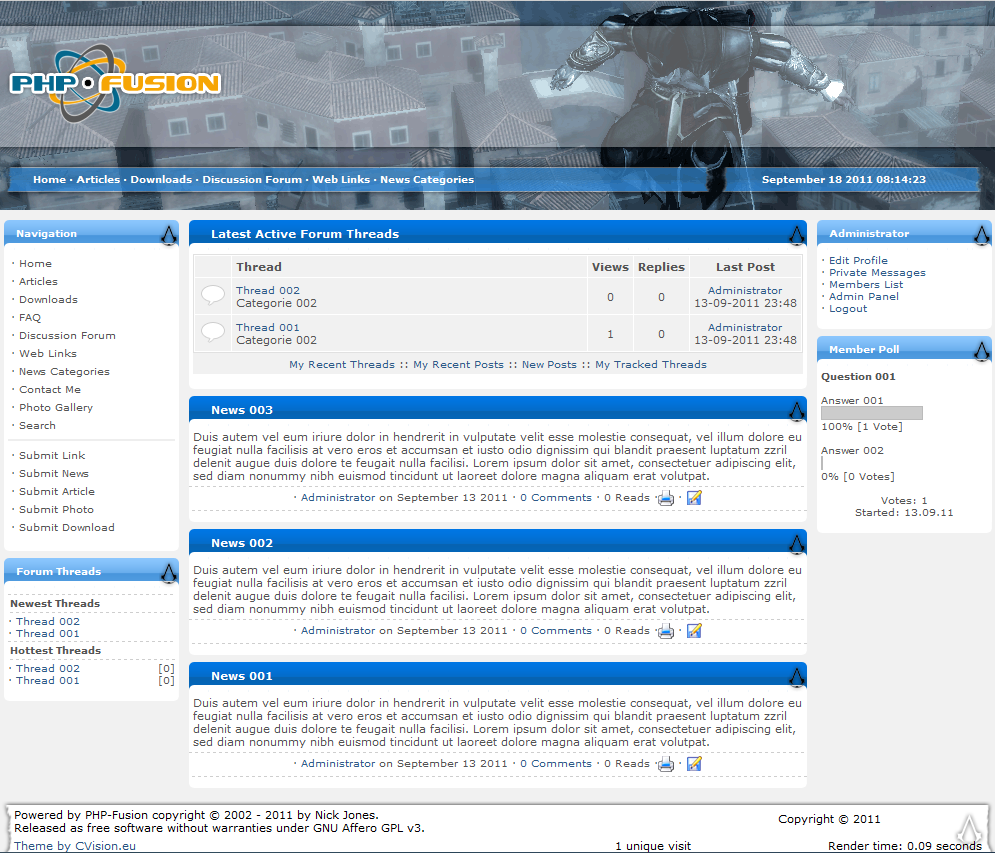995x853 pixels.
Task: Open 0 Comments for News 003
Action: [x=556, y=498]
